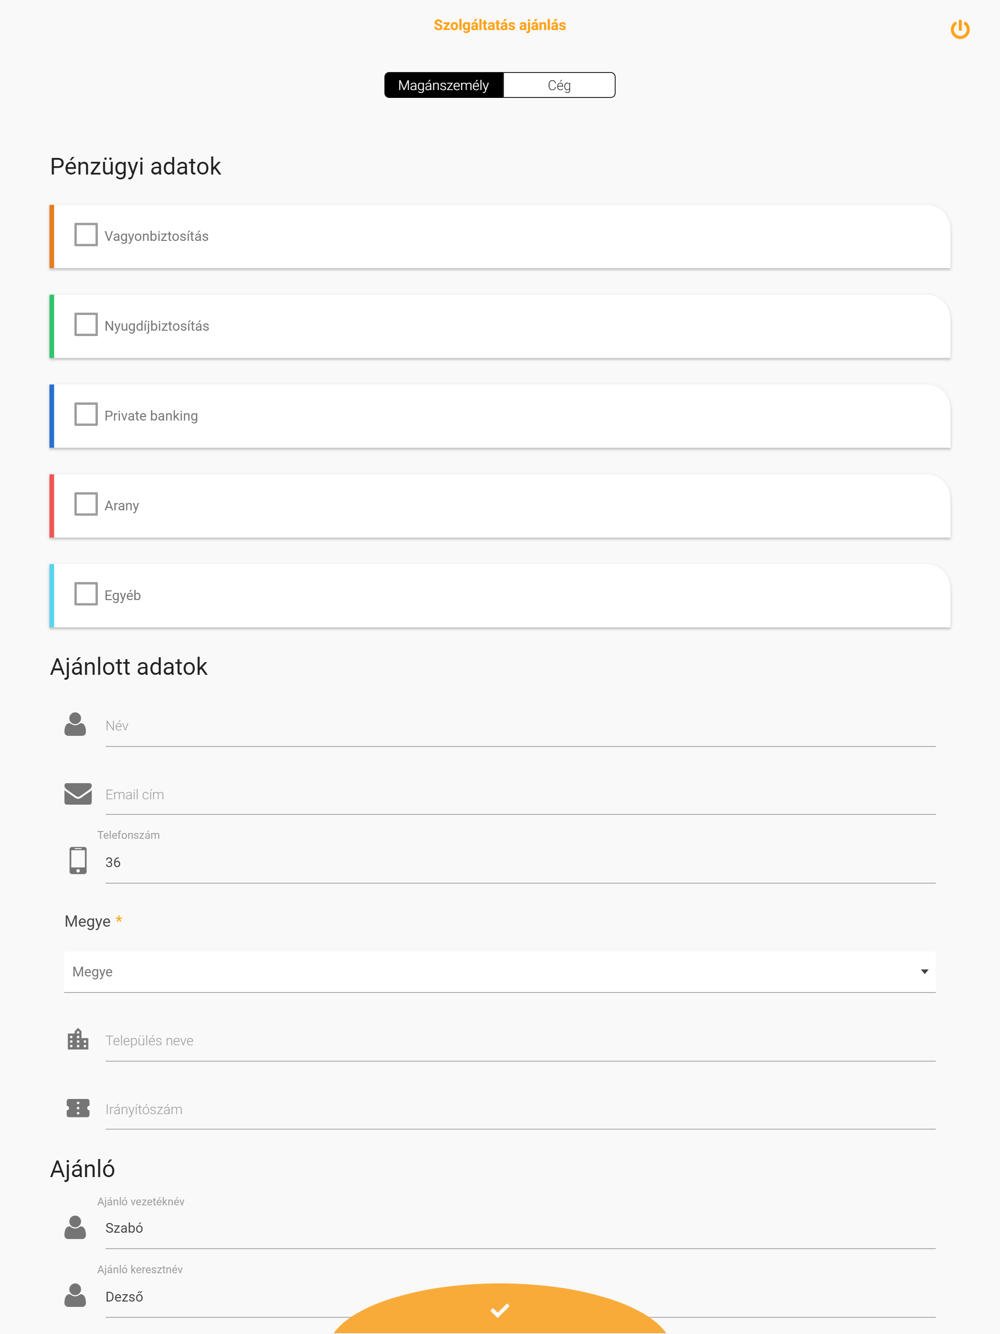
Task: Submit form with orange checkmark button
Action: (x=500, y=1309)
